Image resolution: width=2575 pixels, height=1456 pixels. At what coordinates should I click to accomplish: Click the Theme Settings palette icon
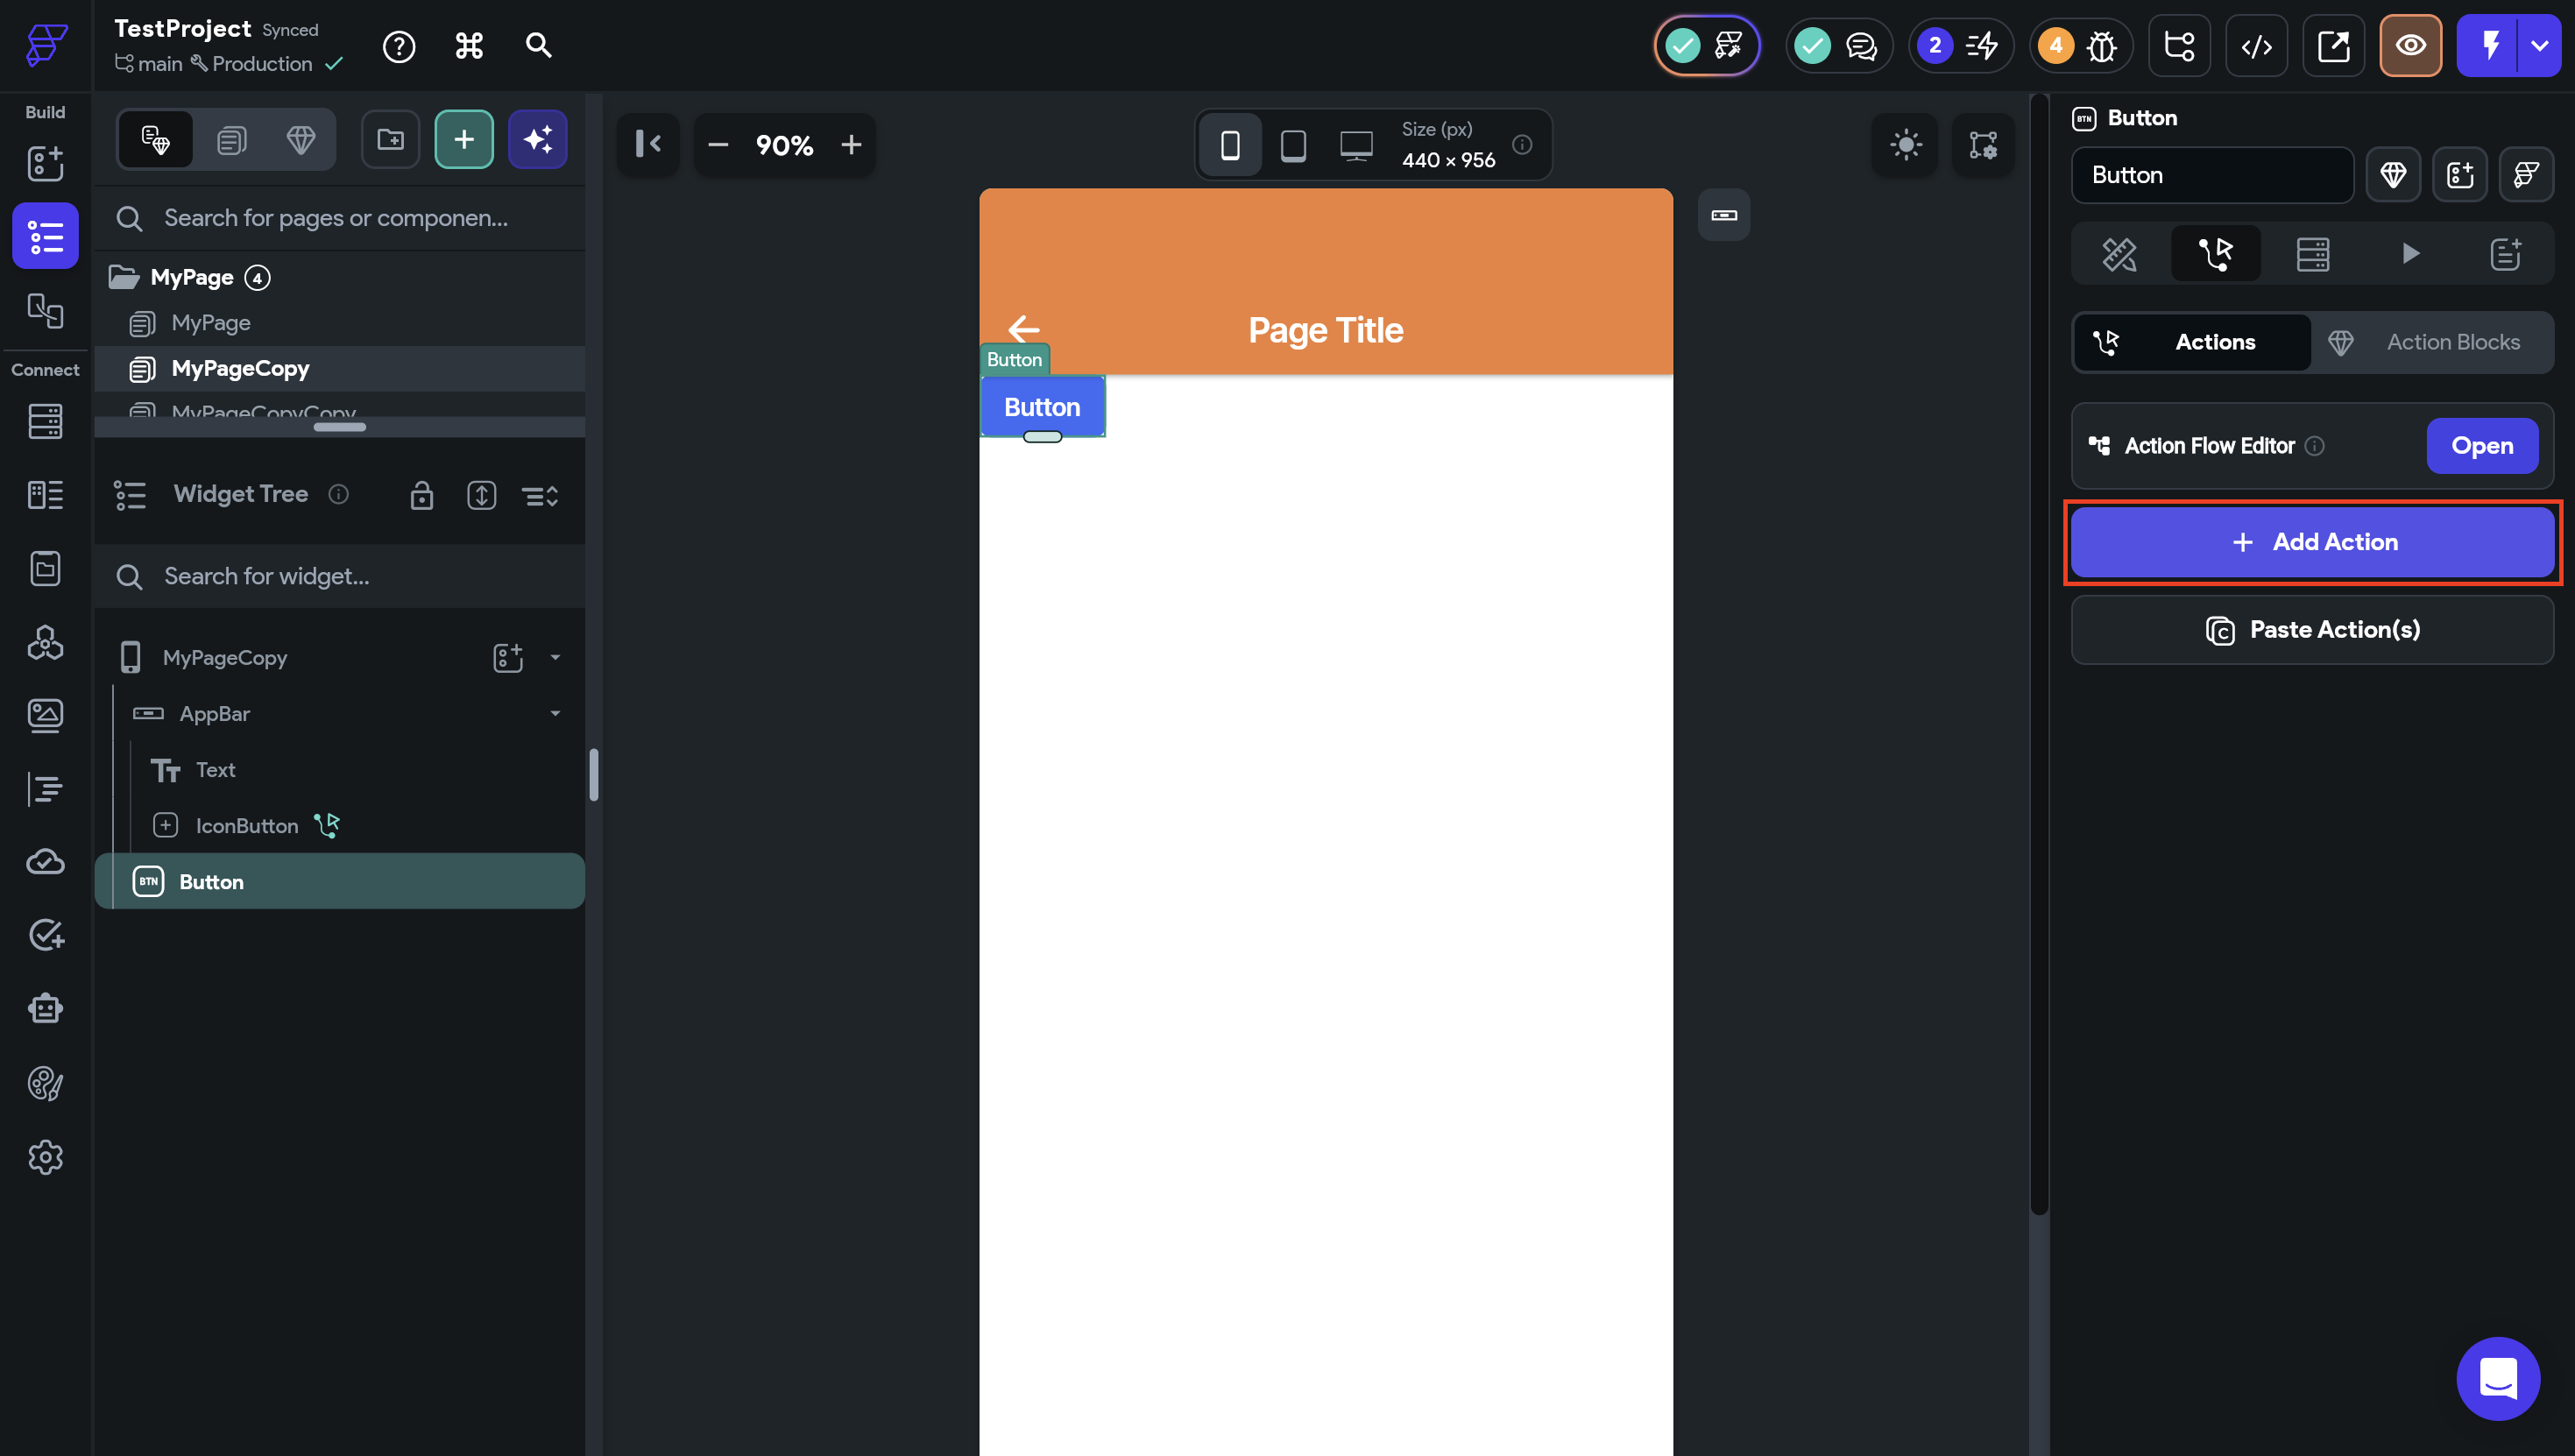[x=45, y=1083]
